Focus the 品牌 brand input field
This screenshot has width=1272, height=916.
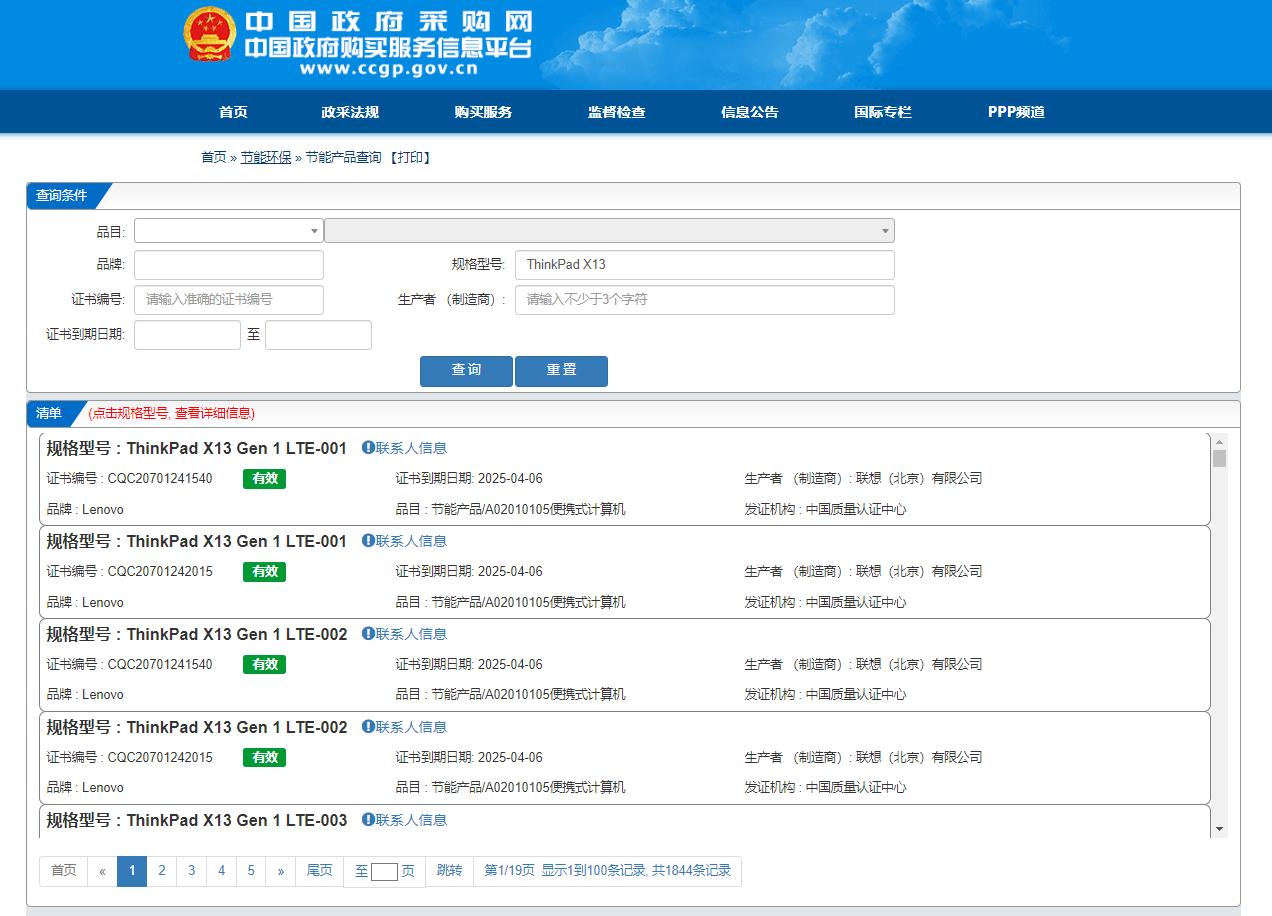(229, 265)
